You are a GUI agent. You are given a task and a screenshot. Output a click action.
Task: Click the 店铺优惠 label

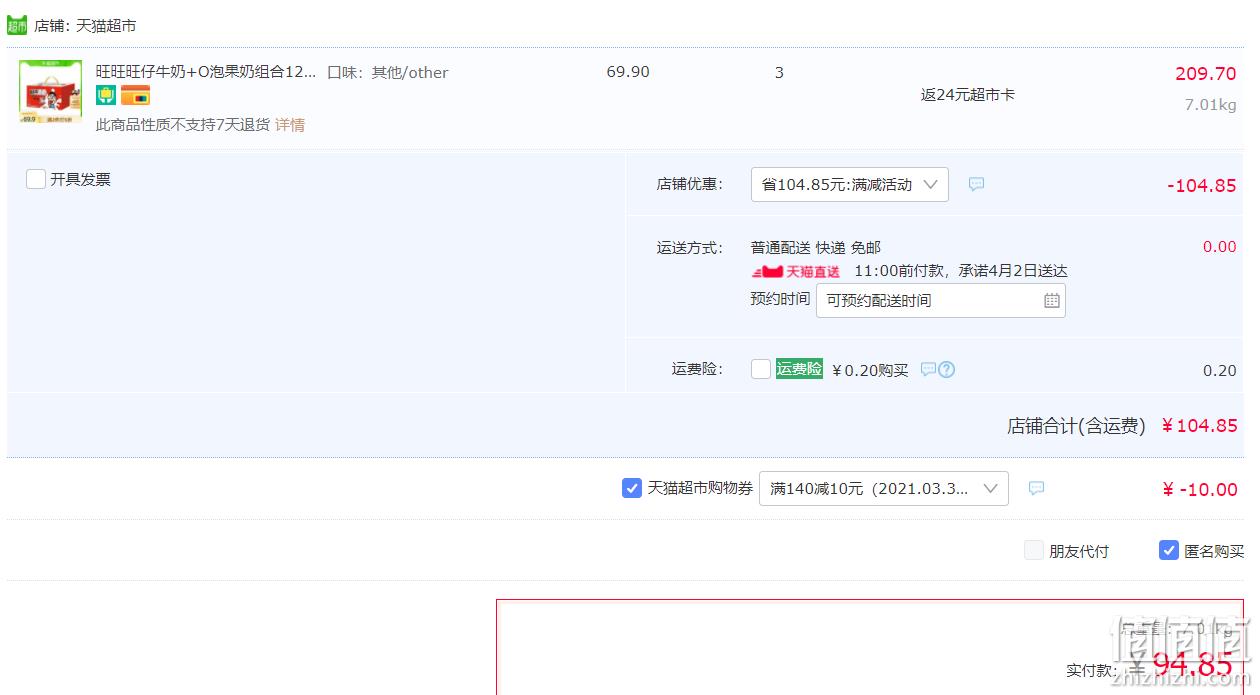coord(689,184)
